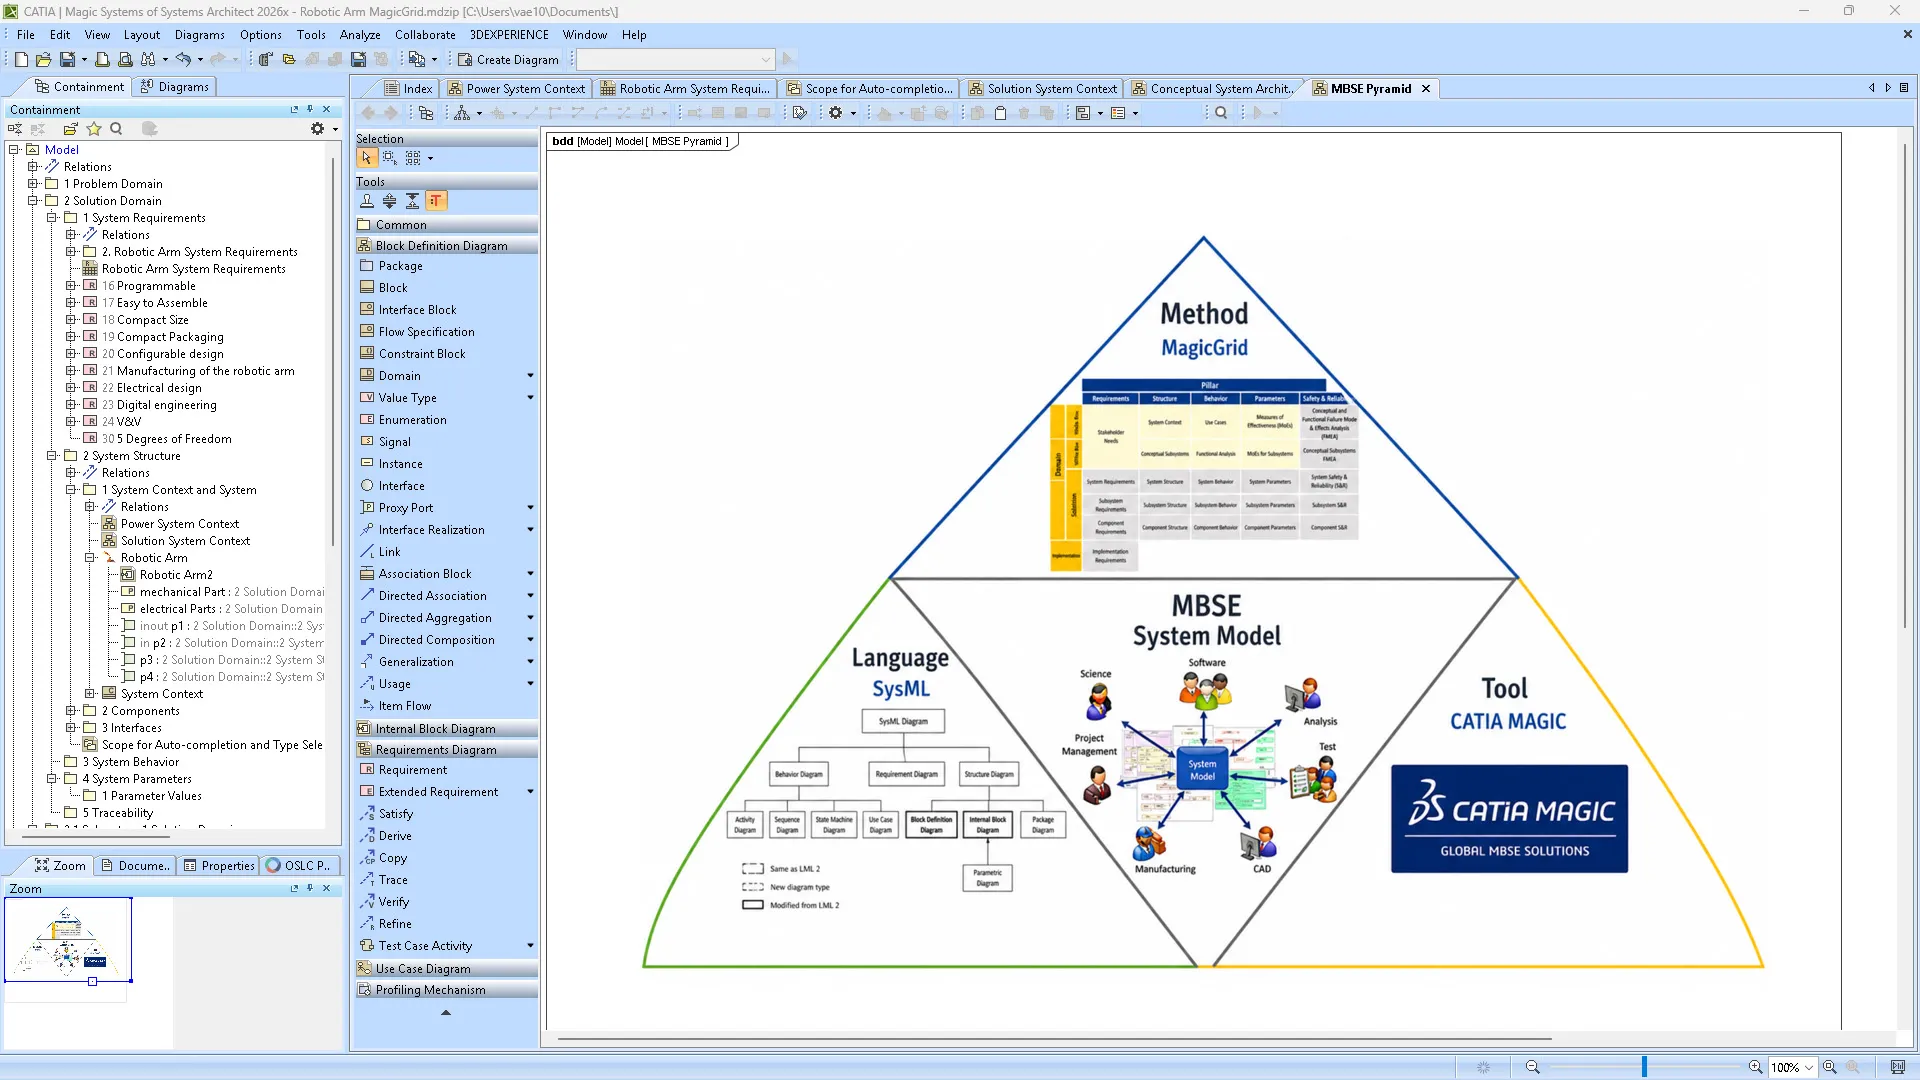1920x1080 pixels.
Task: Toggle the arrow selection tool
Action: (366, 158)
